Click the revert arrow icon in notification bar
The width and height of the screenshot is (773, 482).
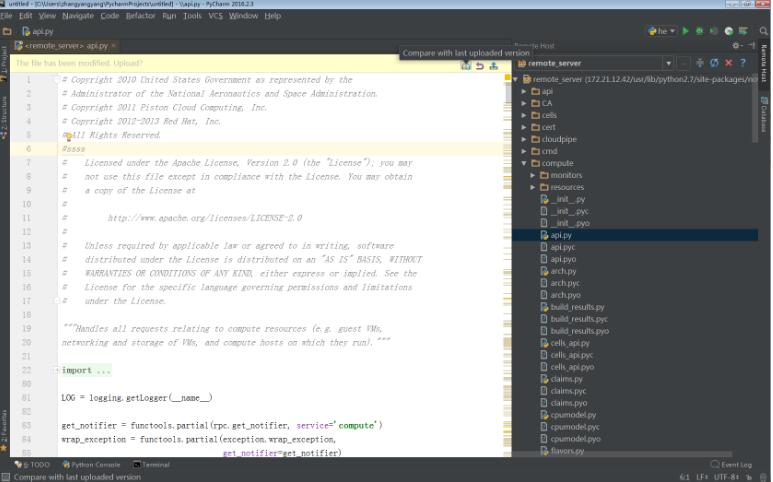pyautogui.click(x=480, y=66)
